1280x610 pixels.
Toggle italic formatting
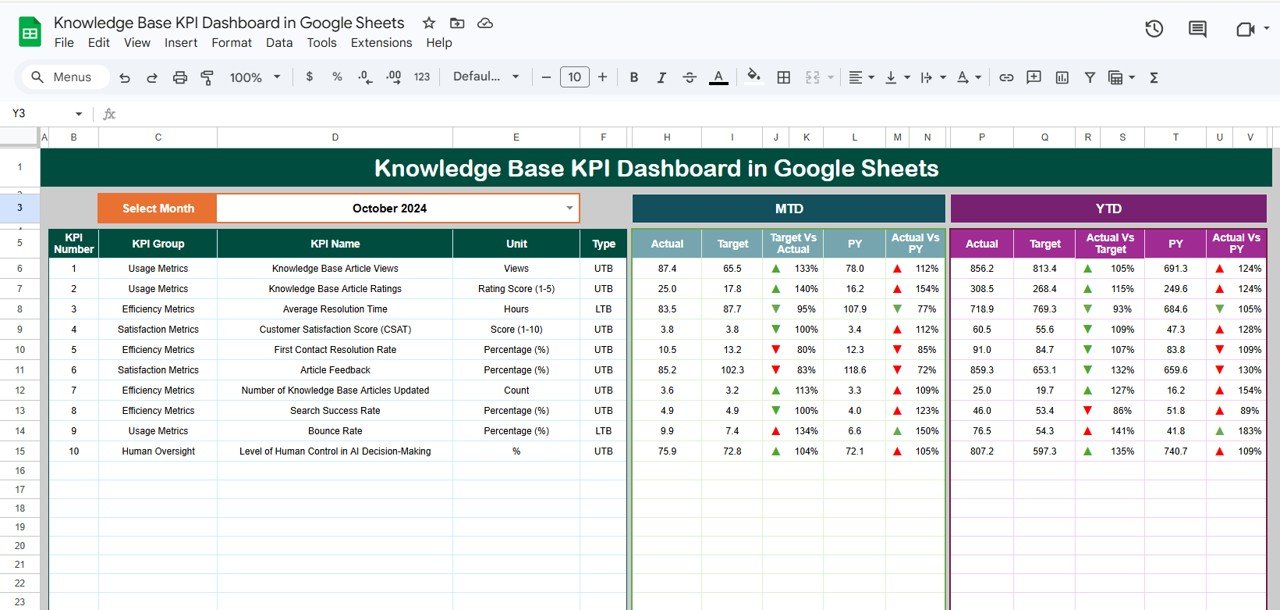click(661, 77)
